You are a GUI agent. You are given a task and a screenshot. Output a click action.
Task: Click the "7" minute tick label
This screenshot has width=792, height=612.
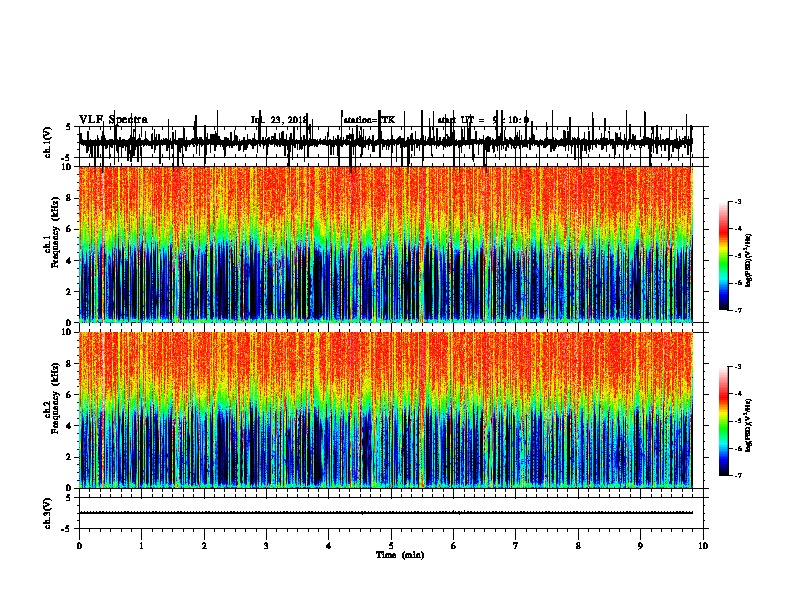(516, 546)
